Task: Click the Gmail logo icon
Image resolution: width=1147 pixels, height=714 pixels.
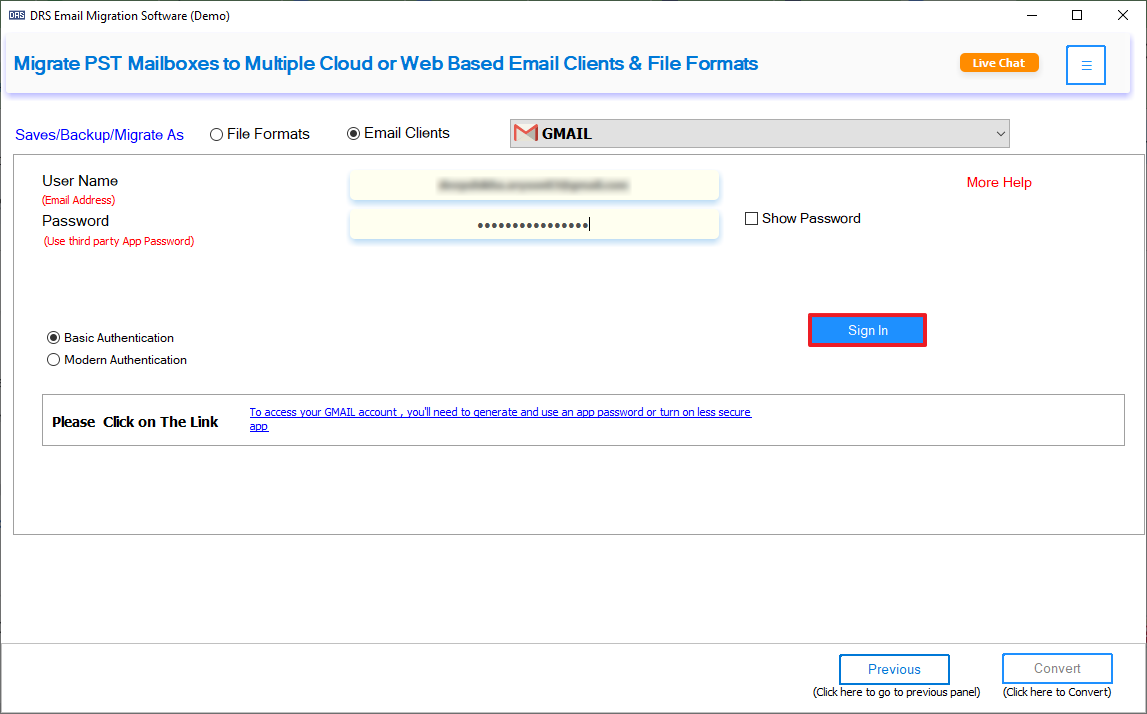Action: coord(525,133)
